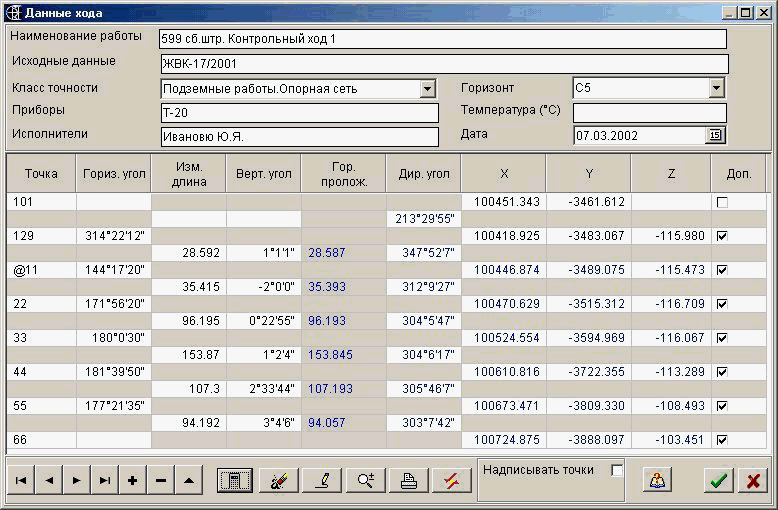Select X coordinate 100724.875
The width and height of the screenshot is (778, 510).
point(504,440)
